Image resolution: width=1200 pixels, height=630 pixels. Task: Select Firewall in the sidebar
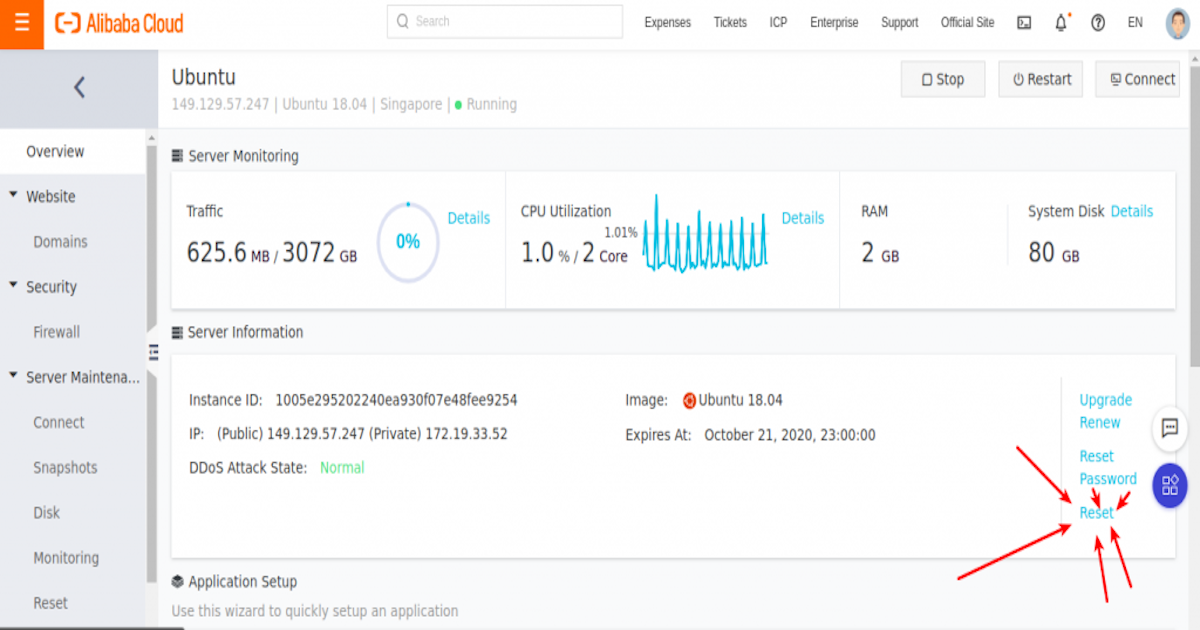56,332
